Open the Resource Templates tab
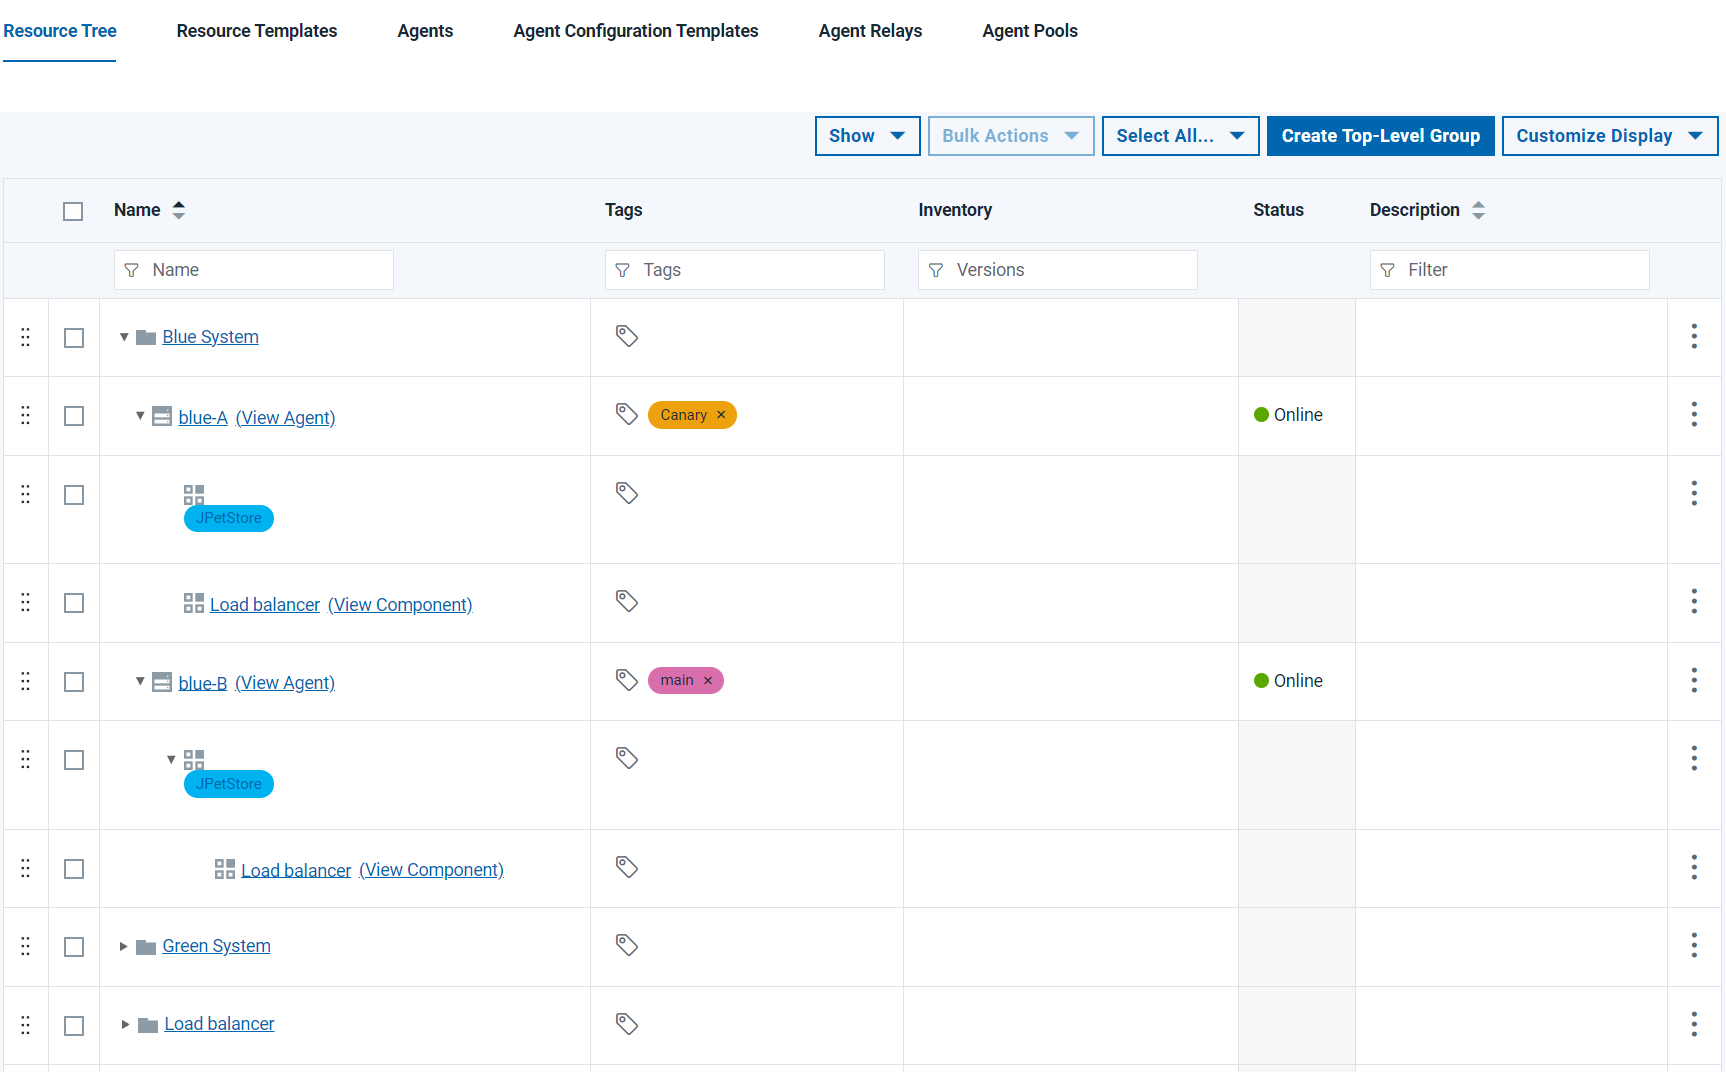This screenshot has height=1072, width=1726. pyautogui.click(x=257, y=31)
